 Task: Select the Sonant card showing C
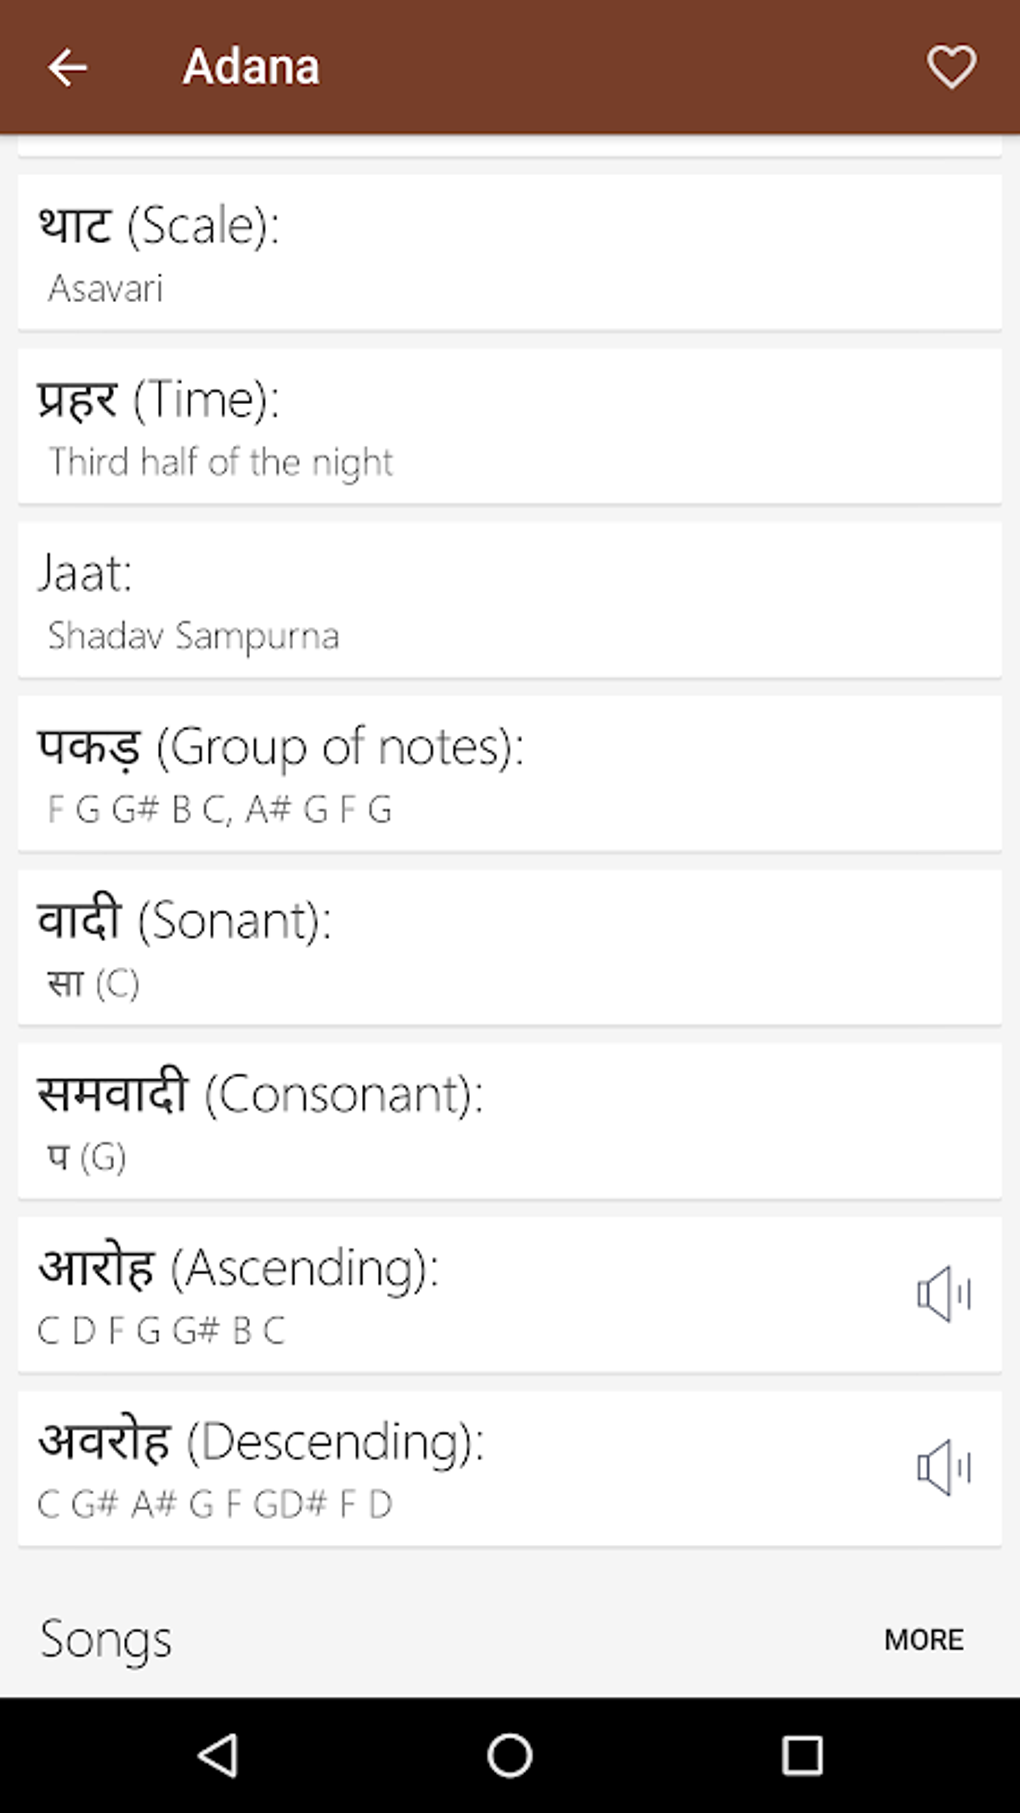[x=509, y=947]
